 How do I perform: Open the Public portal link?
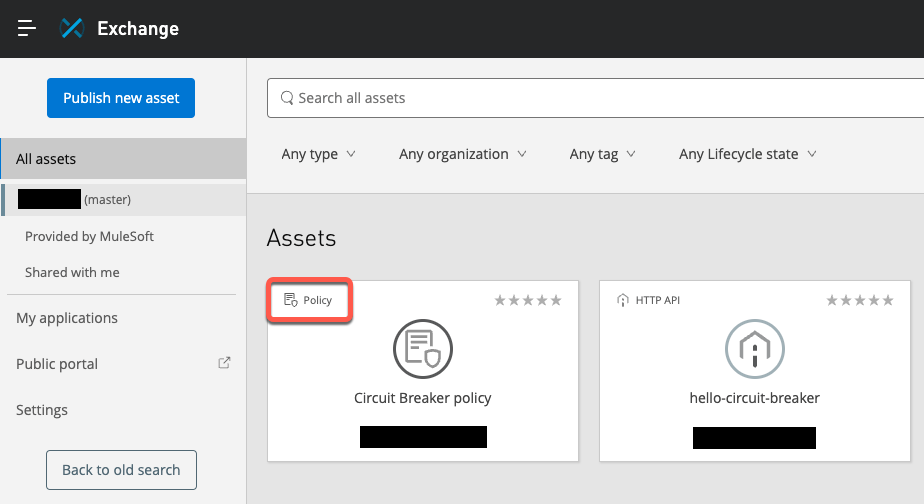tap(57, 364)
